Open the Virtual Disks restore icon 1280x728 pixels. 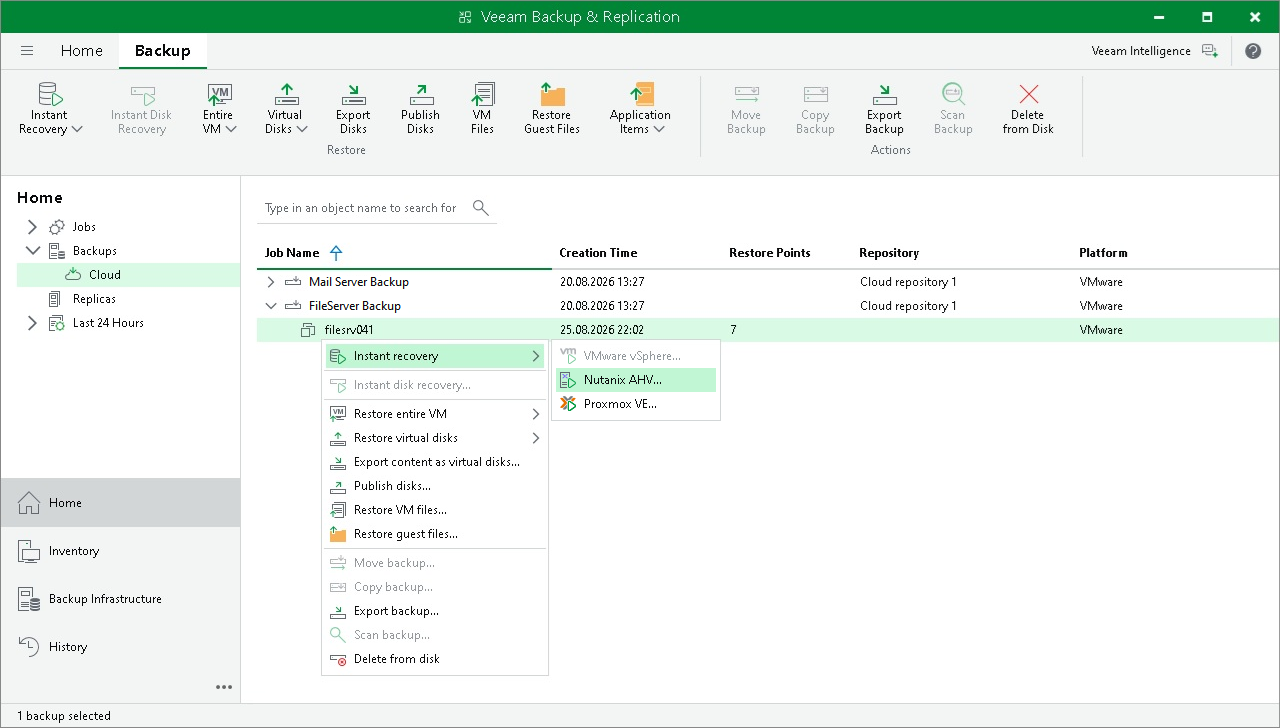286,94
